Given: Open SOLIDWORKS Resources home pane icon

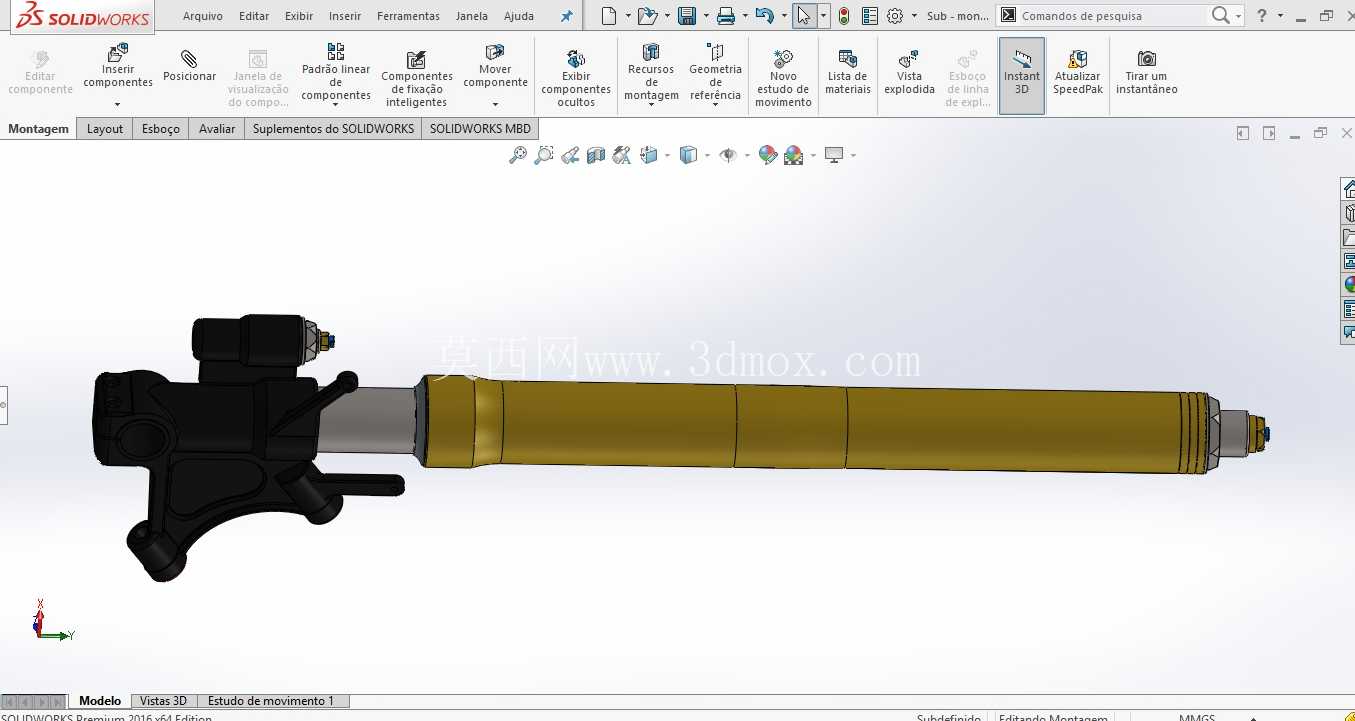Looking at the screenshot, I should click(1348, 189).
